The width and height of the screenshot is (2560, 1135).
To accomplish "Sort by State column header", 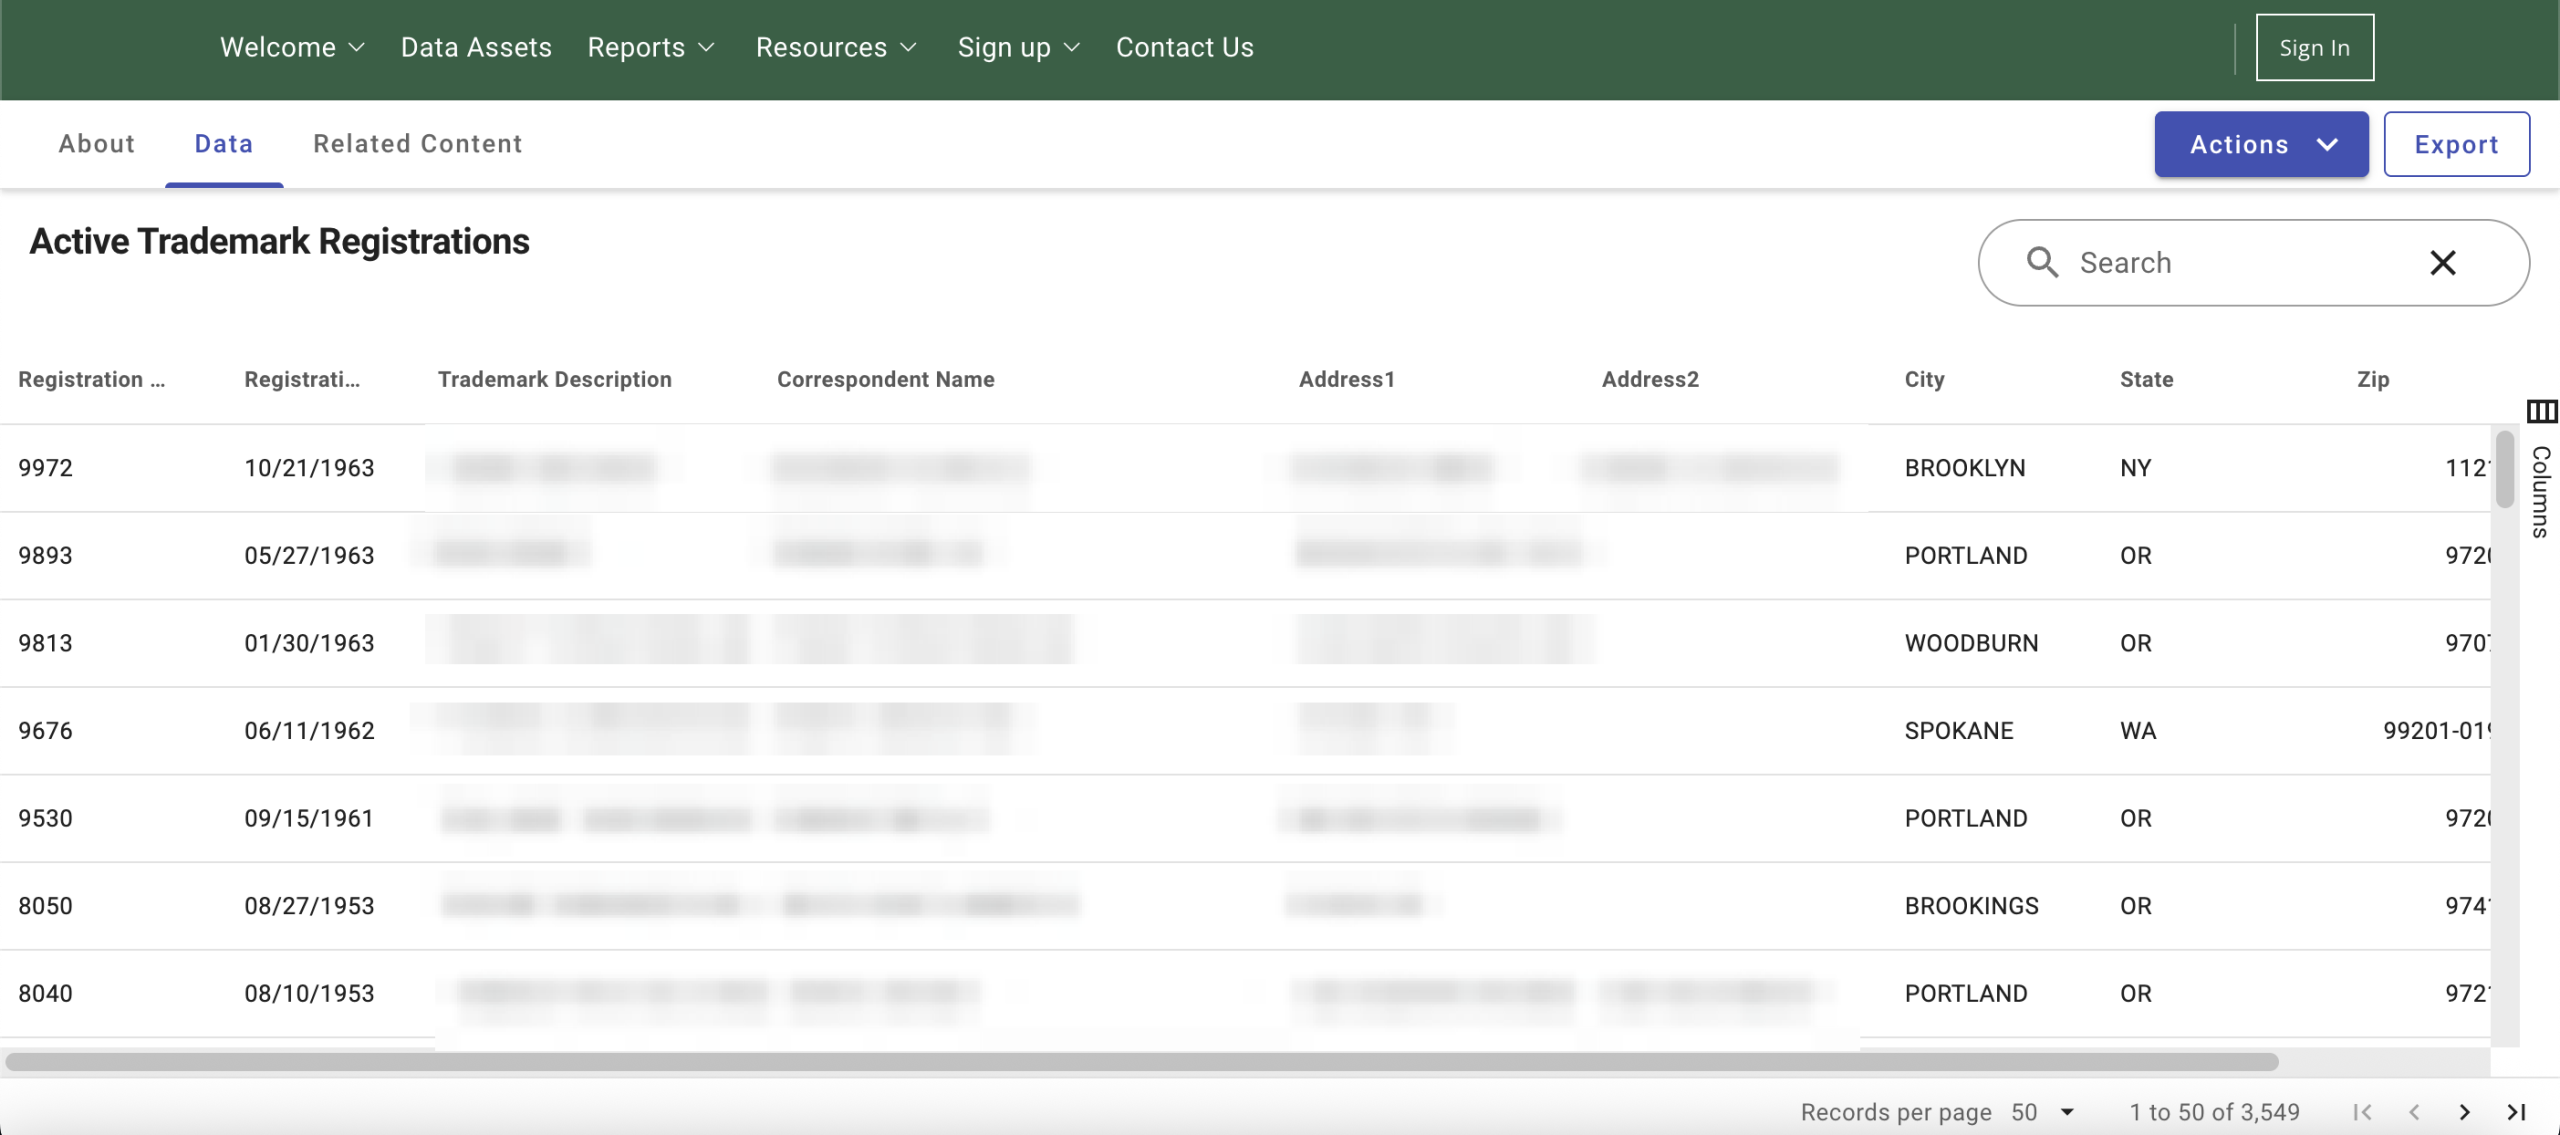I will tap(2146, 379).
